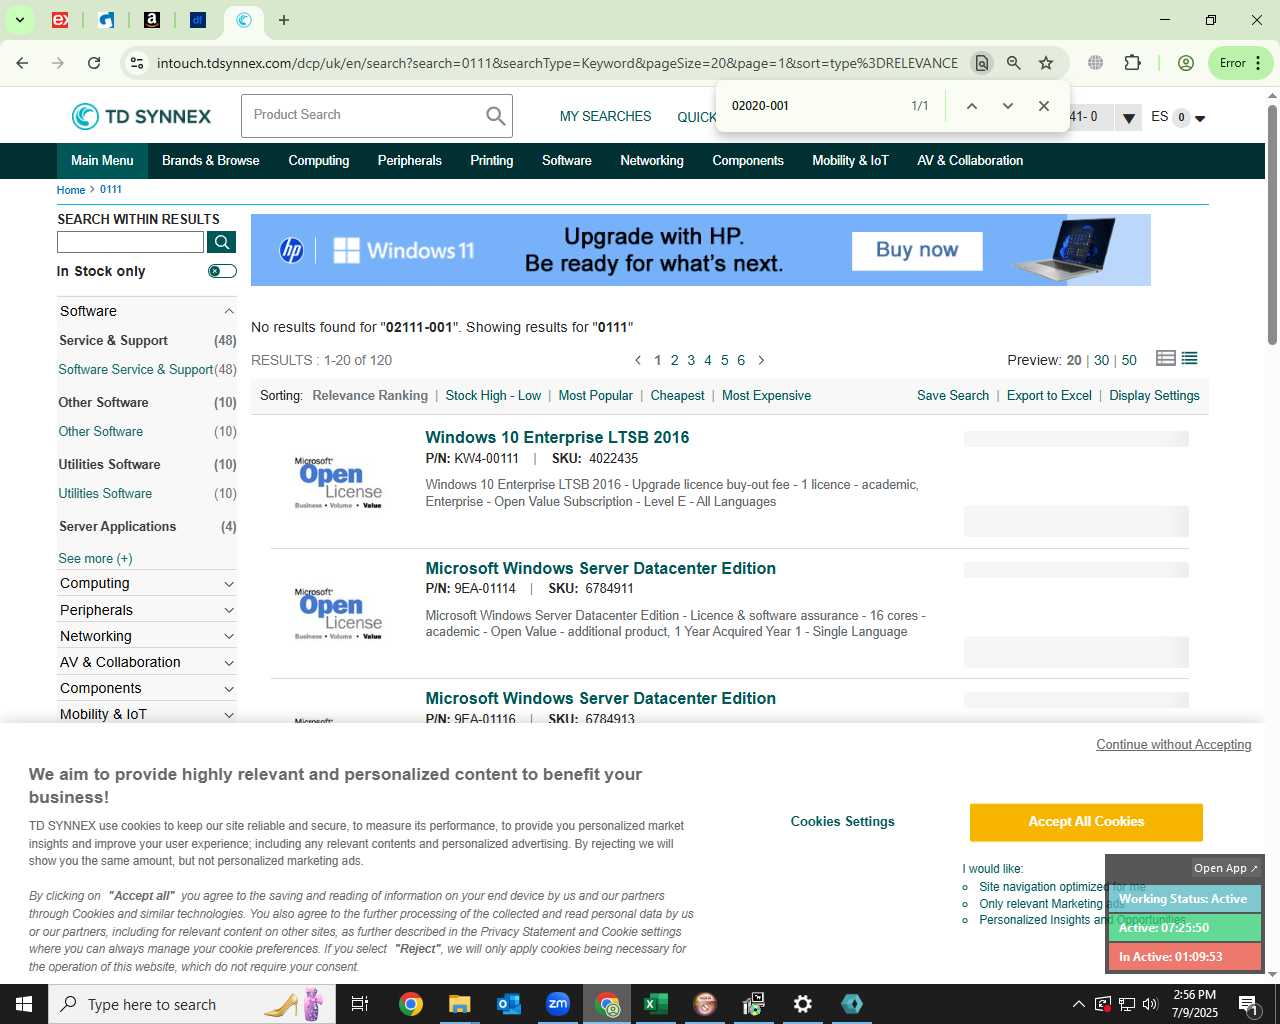Expand the Mobility & IoT filter category
Screen dimensions: 1280x1024
pyautogui.click(x=229, y=714)
